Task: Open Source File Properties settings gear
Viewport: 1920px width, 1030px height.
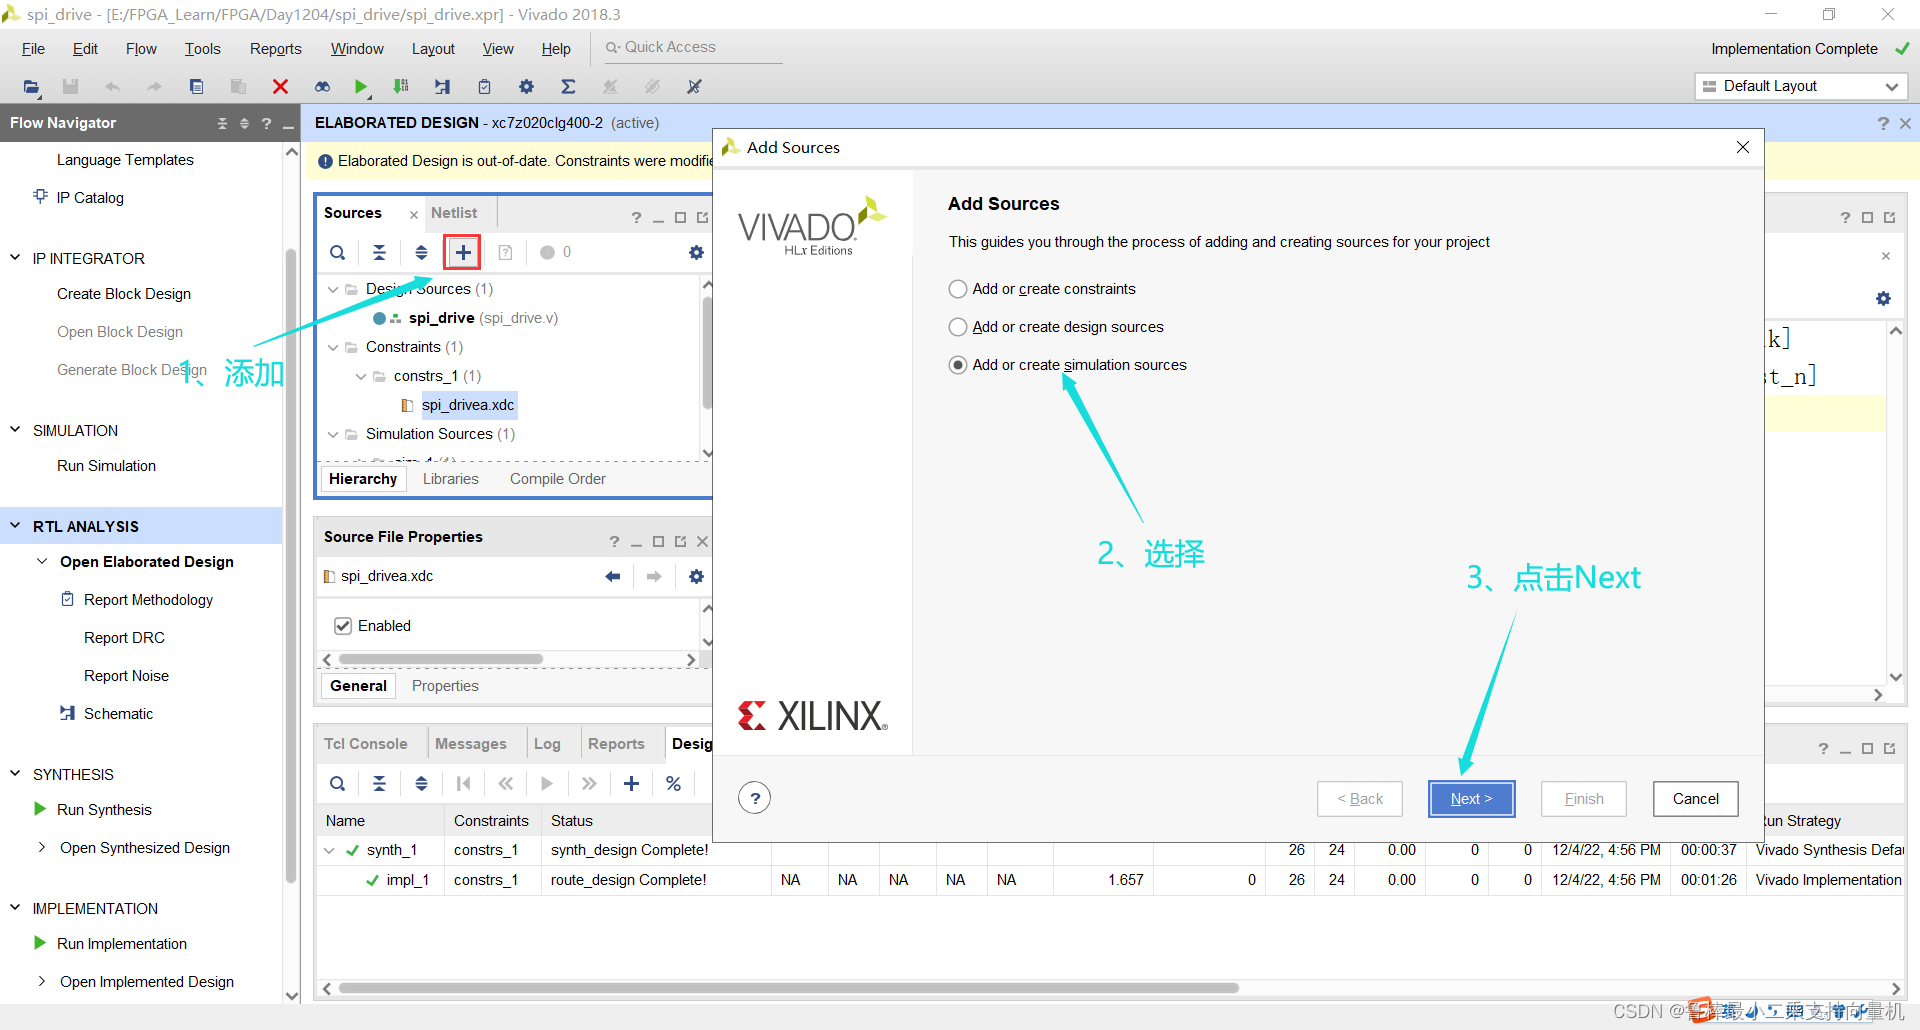Action: point(696,576)
